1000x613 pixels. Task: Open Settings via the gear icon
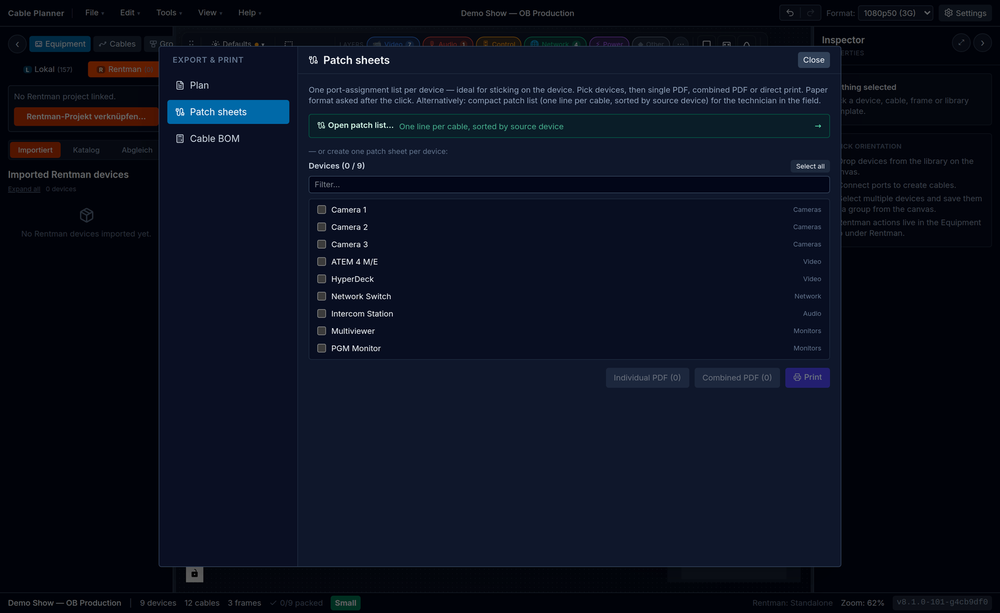click(x=948, y=13)
